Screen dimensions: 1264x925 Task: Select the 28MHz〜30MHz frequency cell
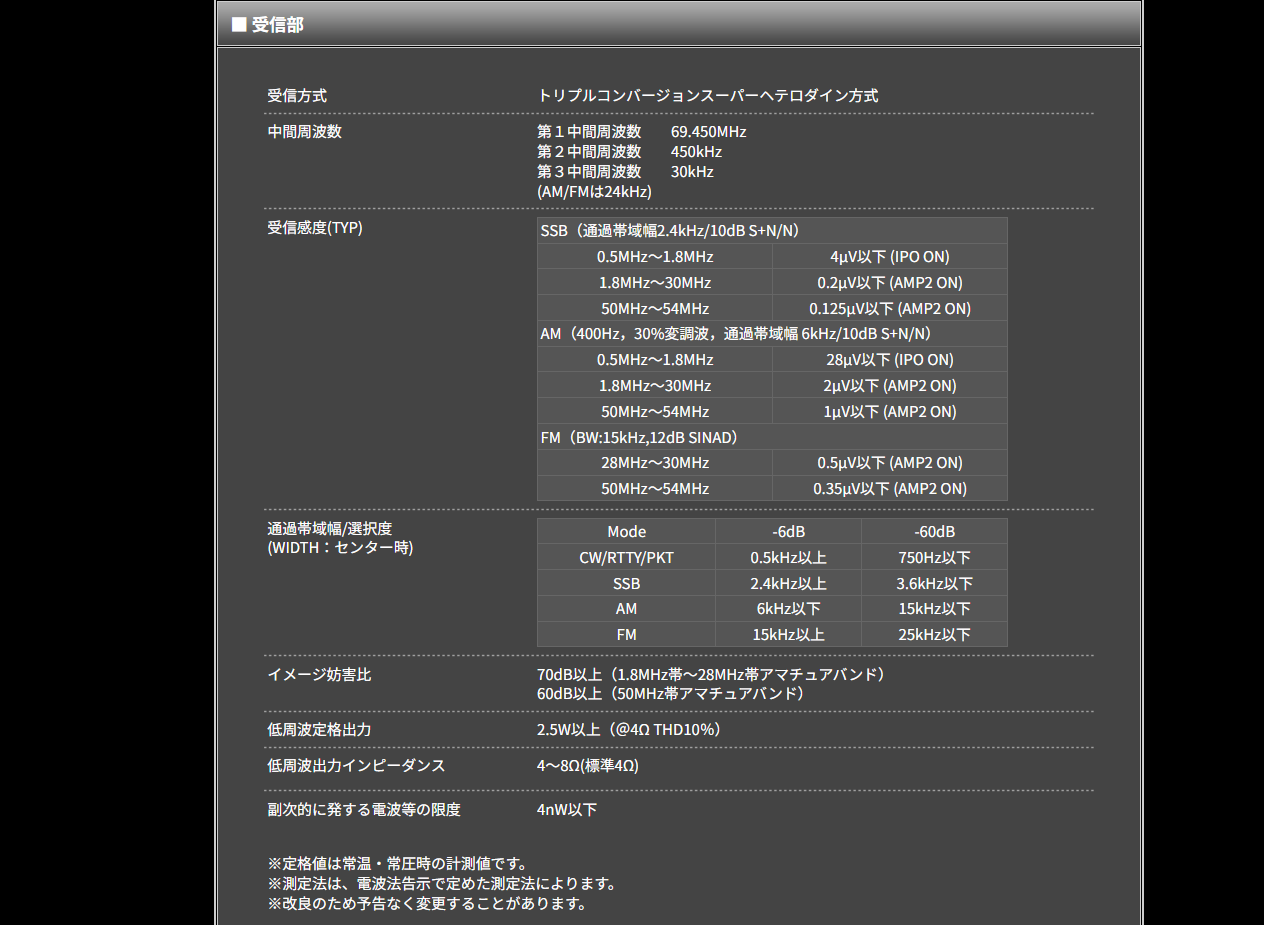[654, 463]
